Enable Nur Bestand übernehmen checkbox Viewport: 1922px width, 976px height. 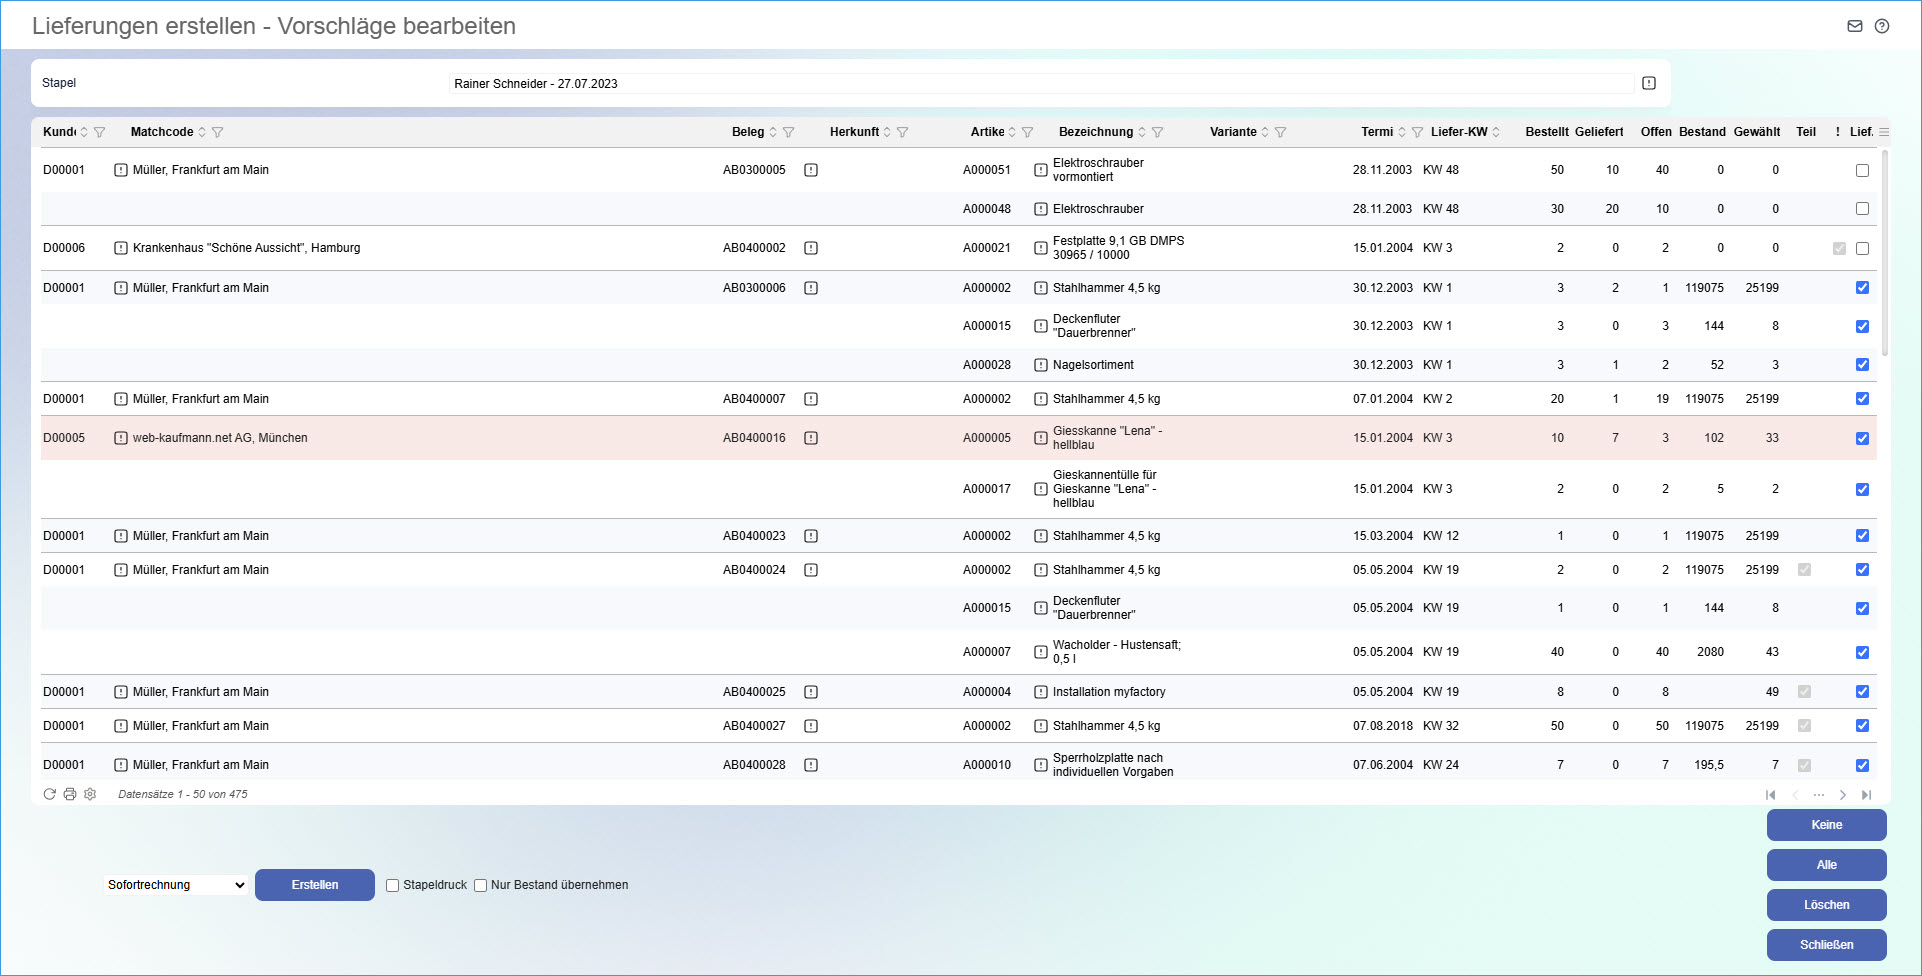pyautogui.click(x=481, y=885)
